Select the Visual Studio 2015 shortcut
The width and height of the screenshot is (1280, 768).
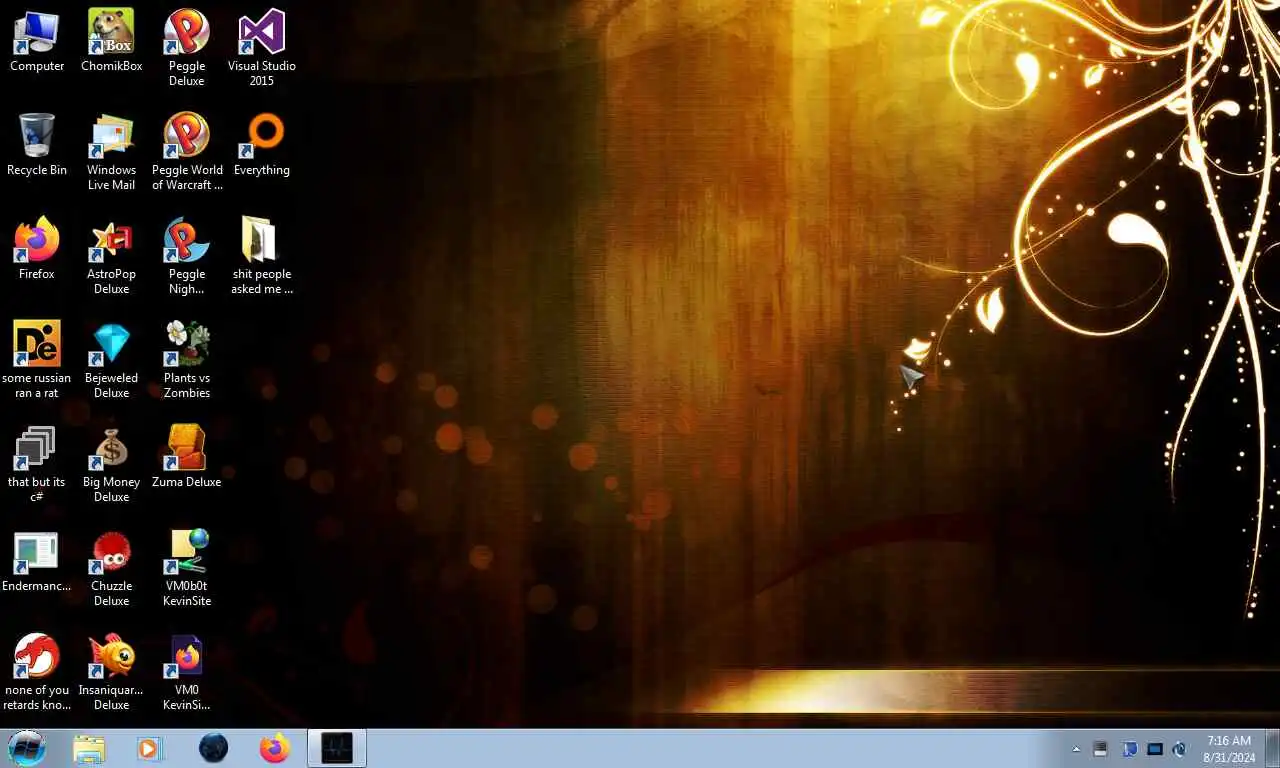tap(262, 48)
